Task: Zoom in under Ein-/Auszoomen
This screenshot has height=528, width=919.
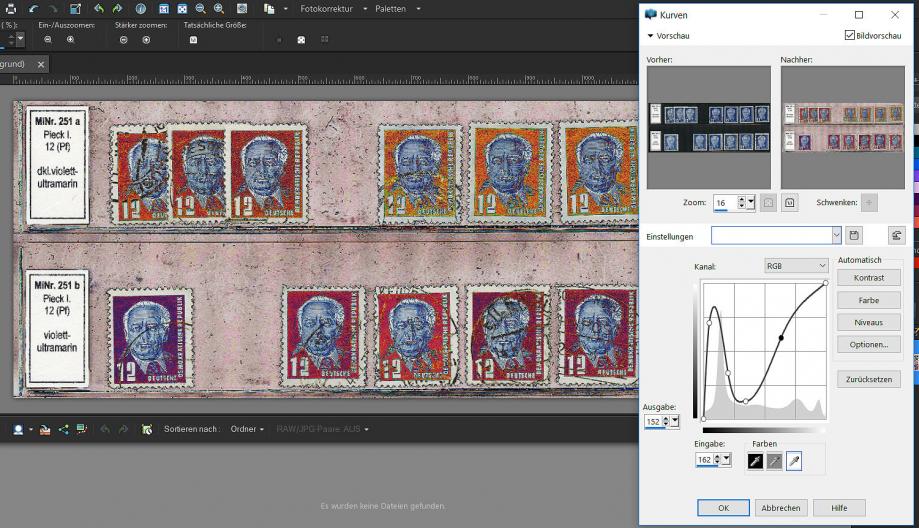Action: pos(70,40)
